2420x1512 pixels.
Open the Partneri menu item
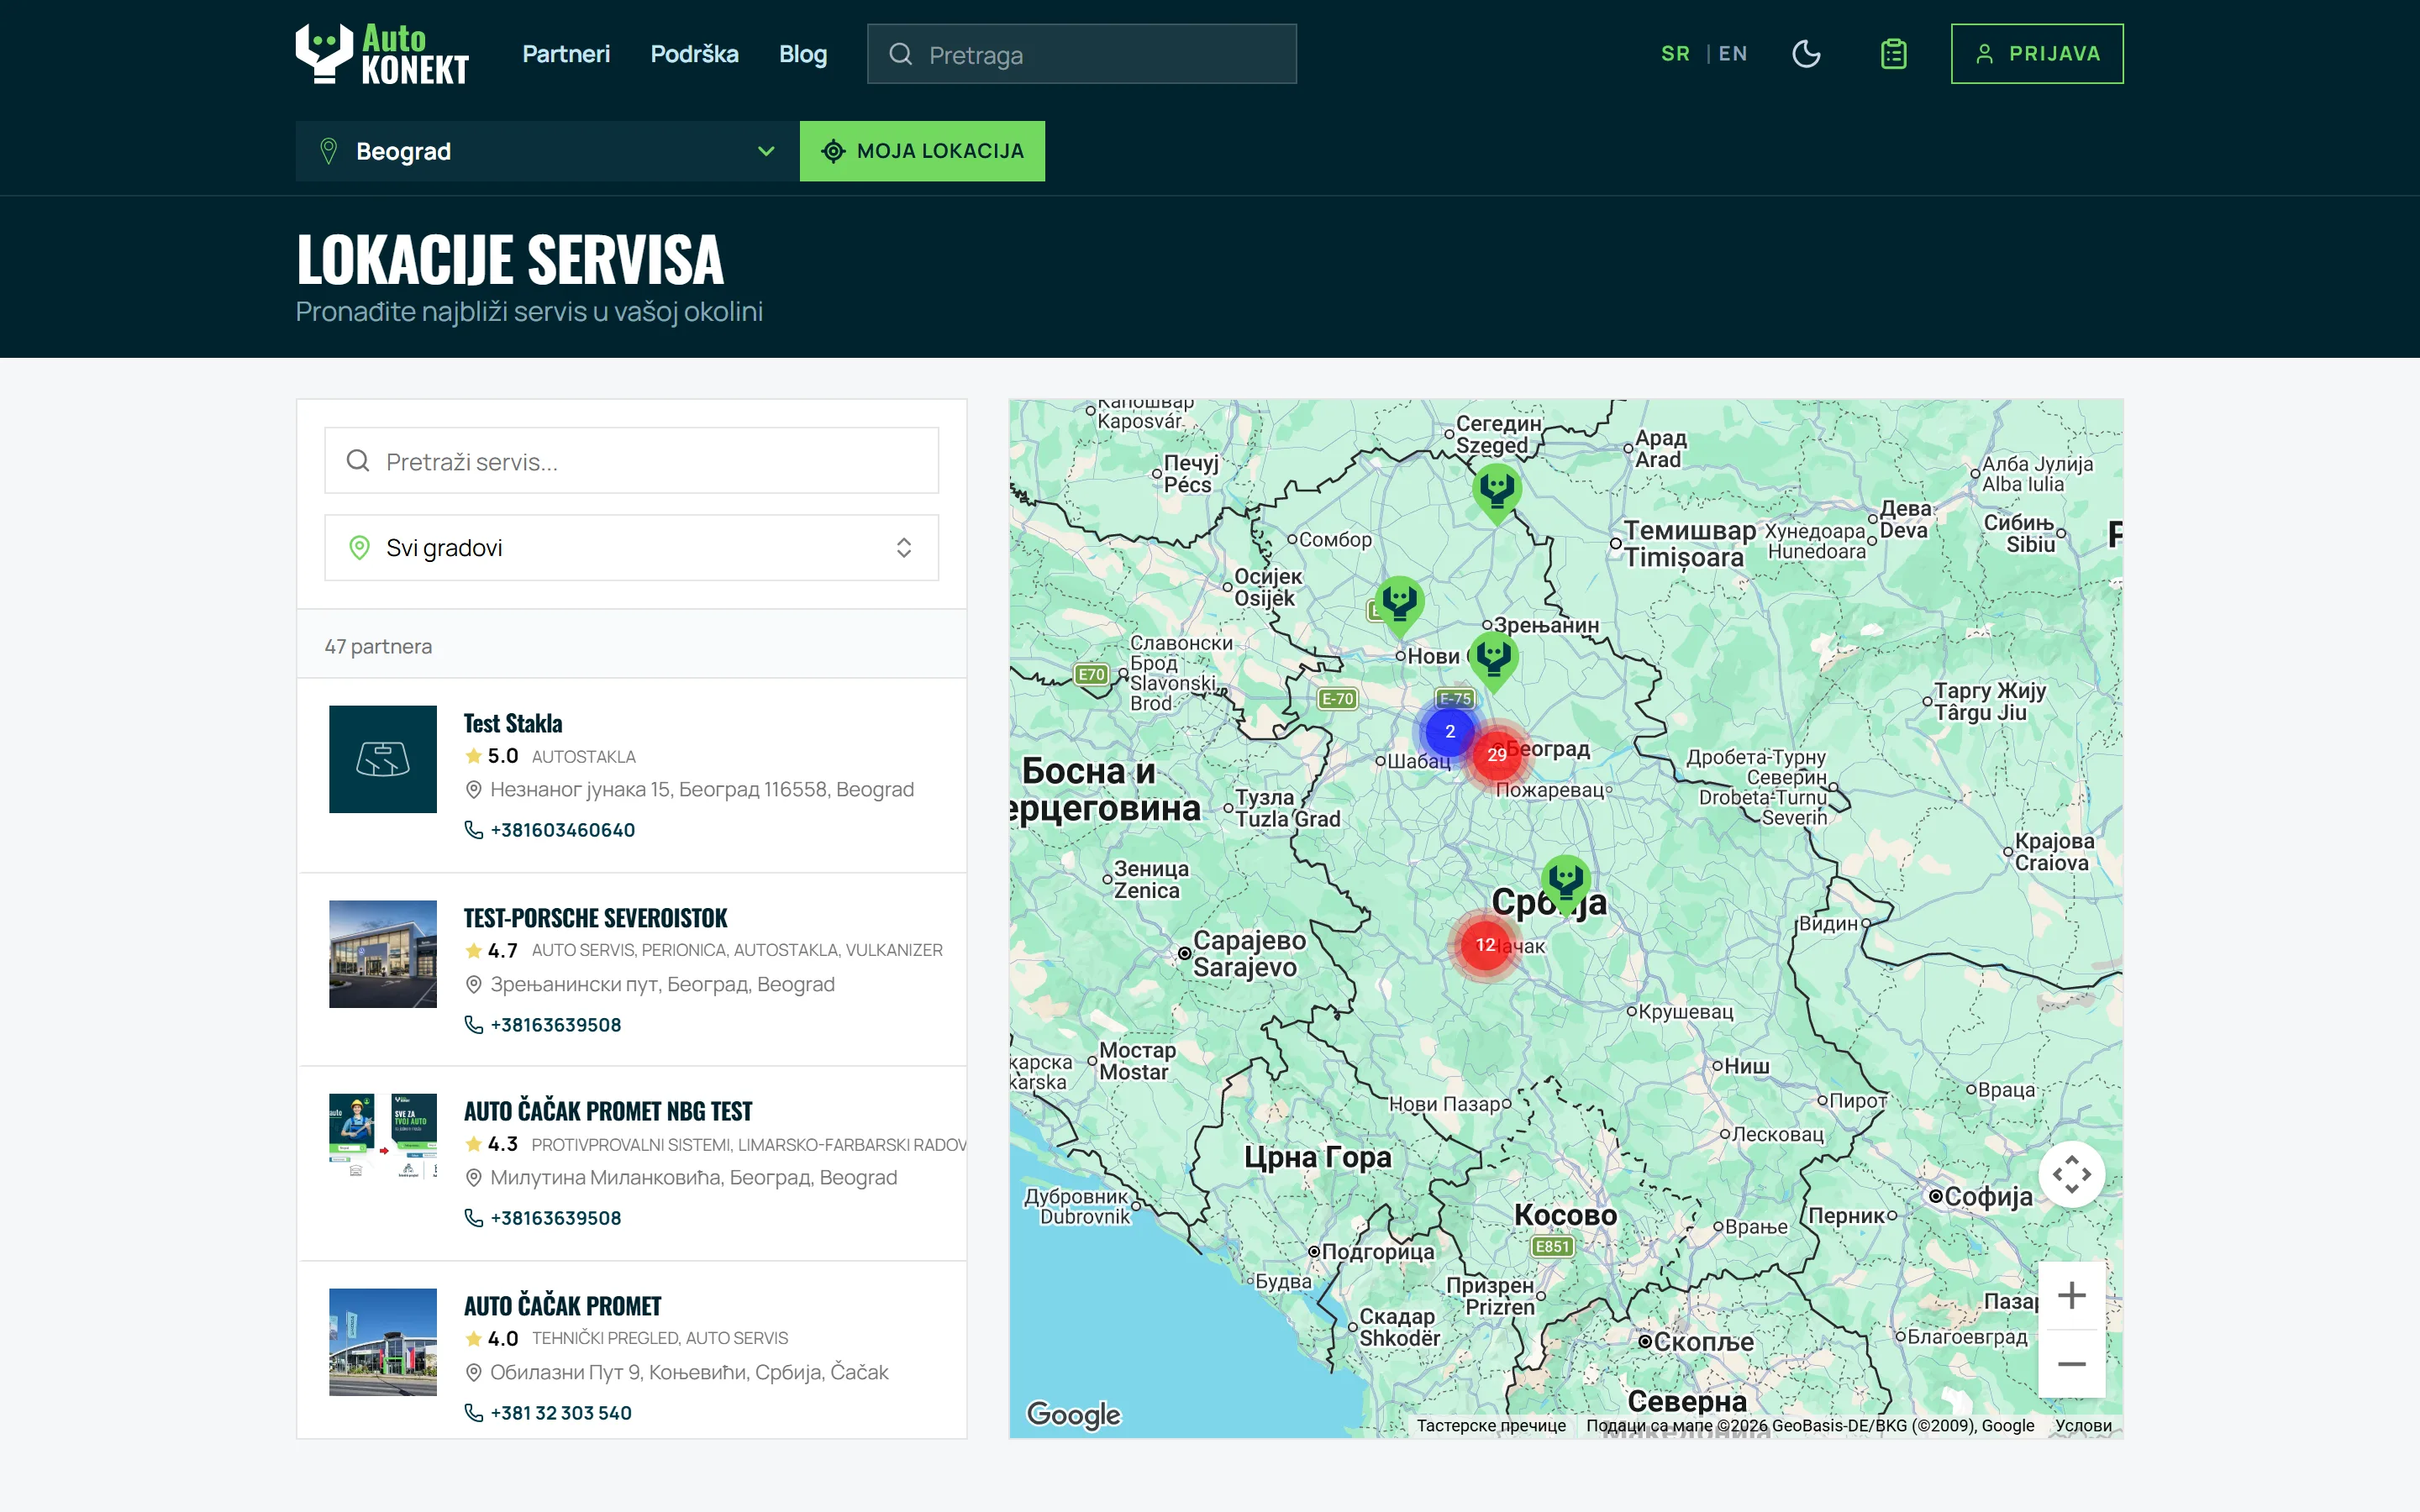pyautogui.click(x=566, y=54)
